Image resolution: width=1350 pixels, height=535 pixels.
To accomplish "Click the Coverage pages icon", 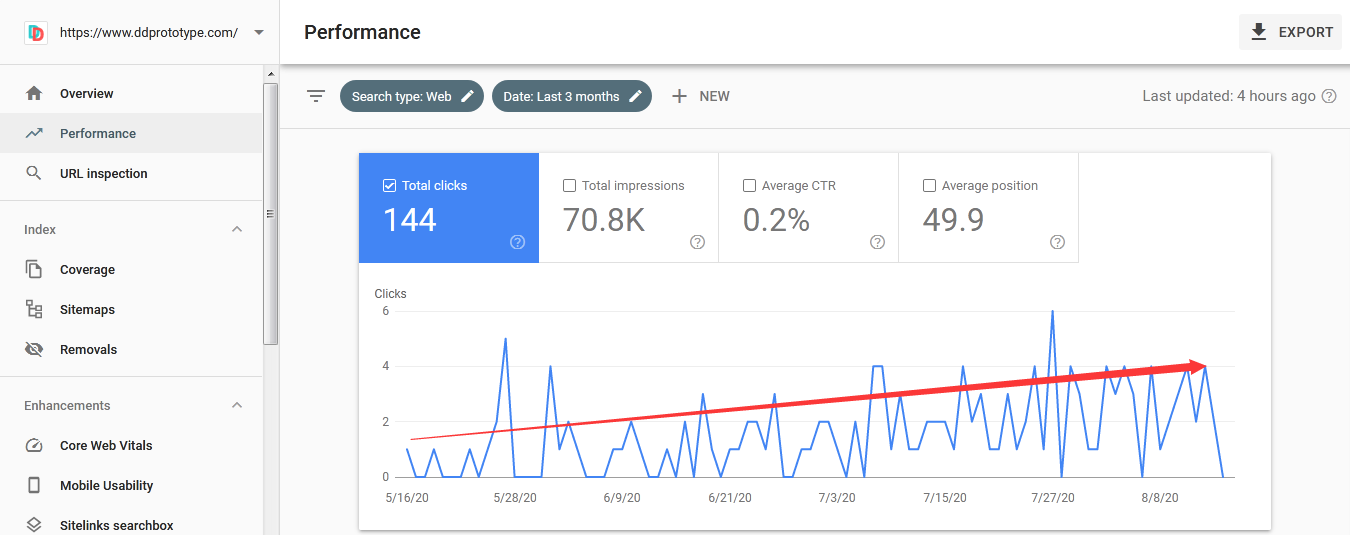I will pyautogui.click(x=34, y=269).
